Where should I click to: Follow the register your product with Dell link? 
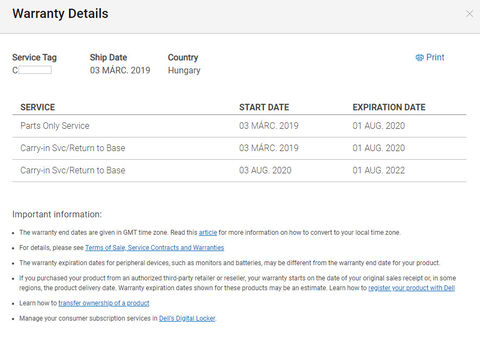click(x=411, y=288)
